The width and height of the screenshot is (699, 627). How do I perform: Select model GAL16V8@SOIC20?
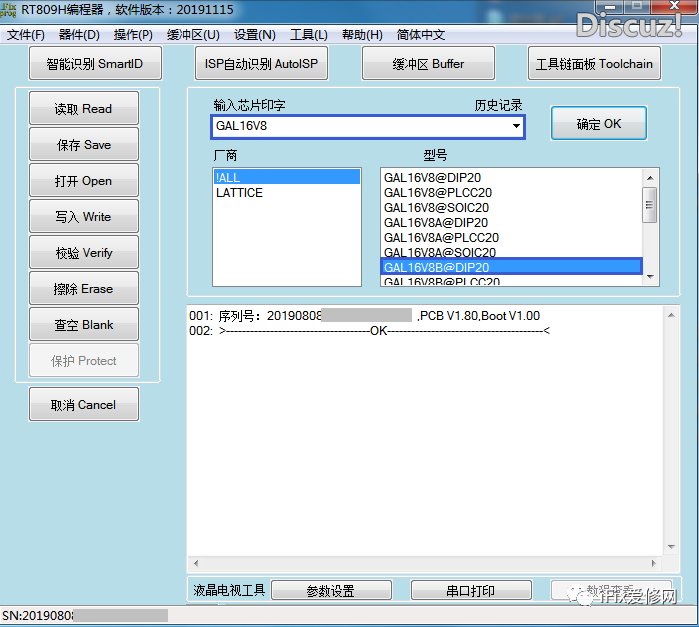click(x=511, y=207)
